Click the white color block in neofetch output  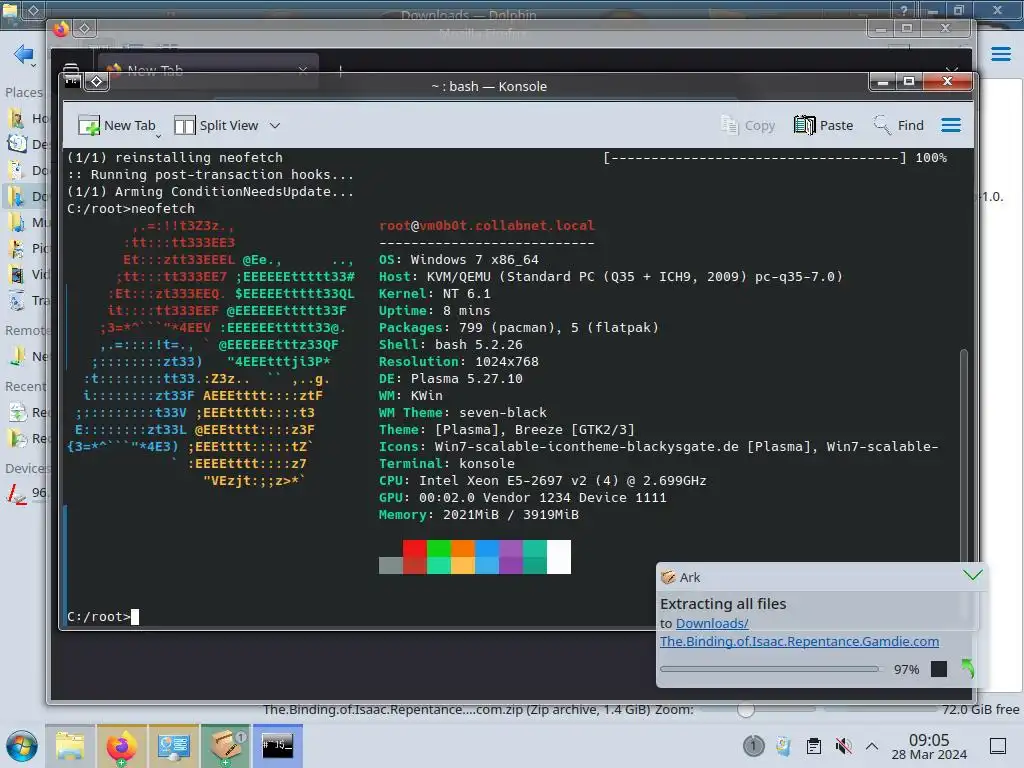tap(558, 556)
